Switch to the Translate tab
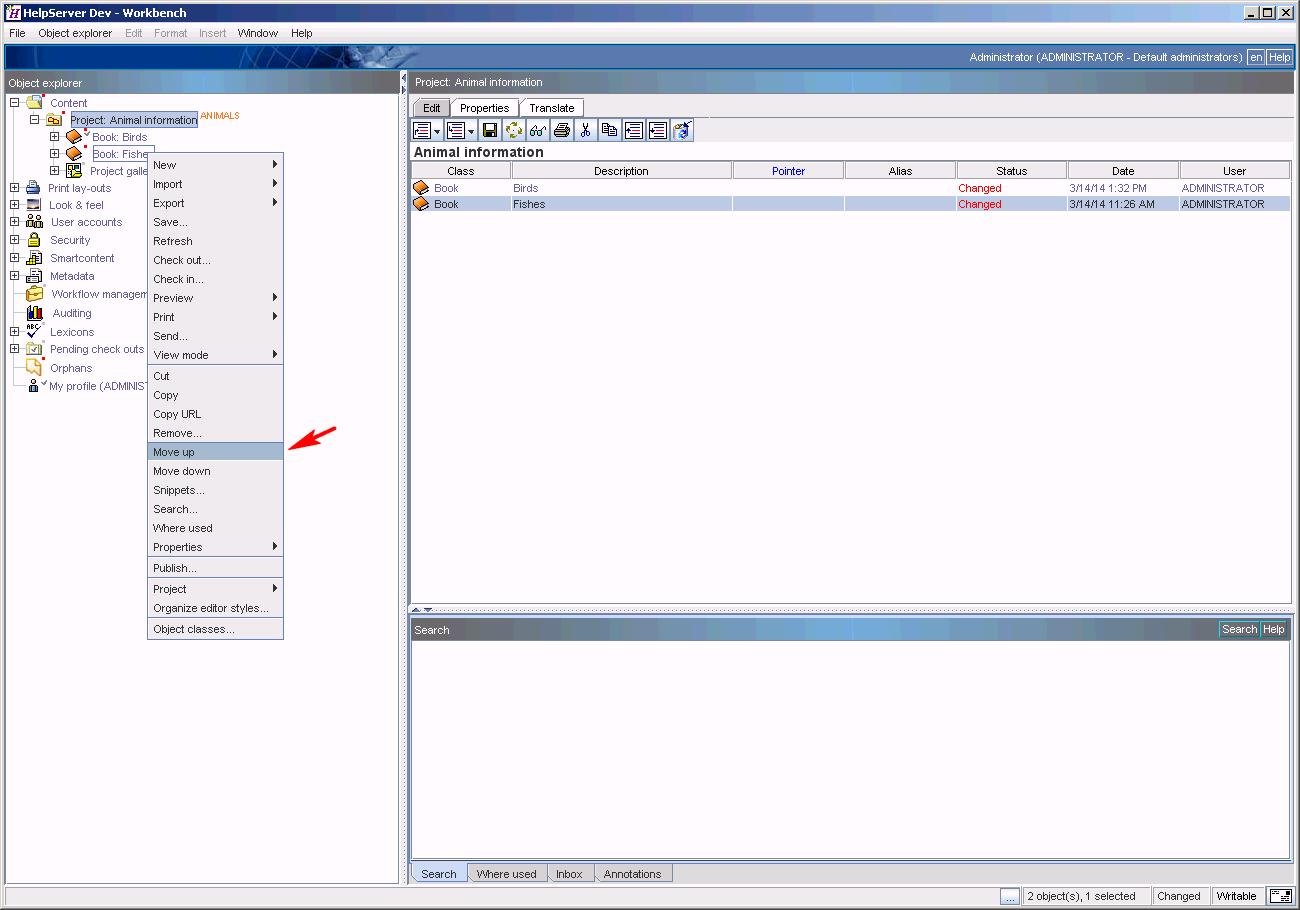This screenshot has height=910, width=1300. [552, 108]
